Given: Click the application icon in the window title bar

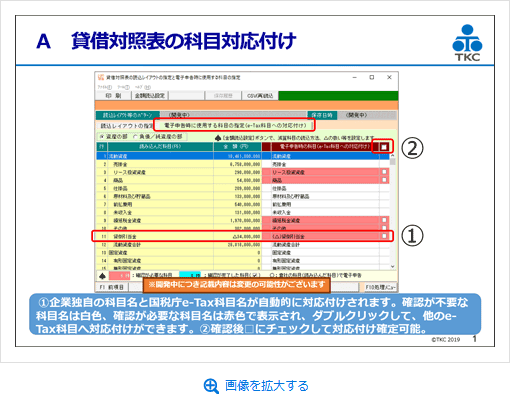Looking at the screenshot, I should pyautogui.click(x=101, y=77).
